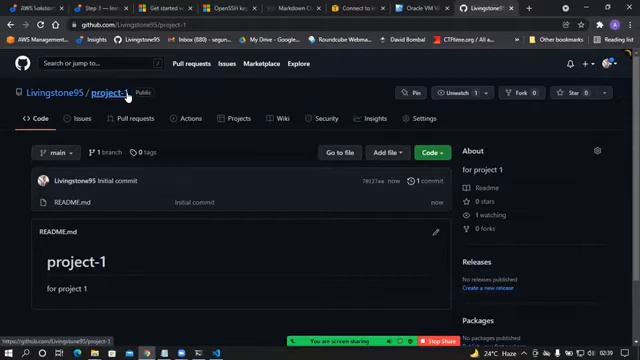Expand the plus create-new menu
Screen dimensions: 640x360
pyautogui.click(x=588, y=64)
